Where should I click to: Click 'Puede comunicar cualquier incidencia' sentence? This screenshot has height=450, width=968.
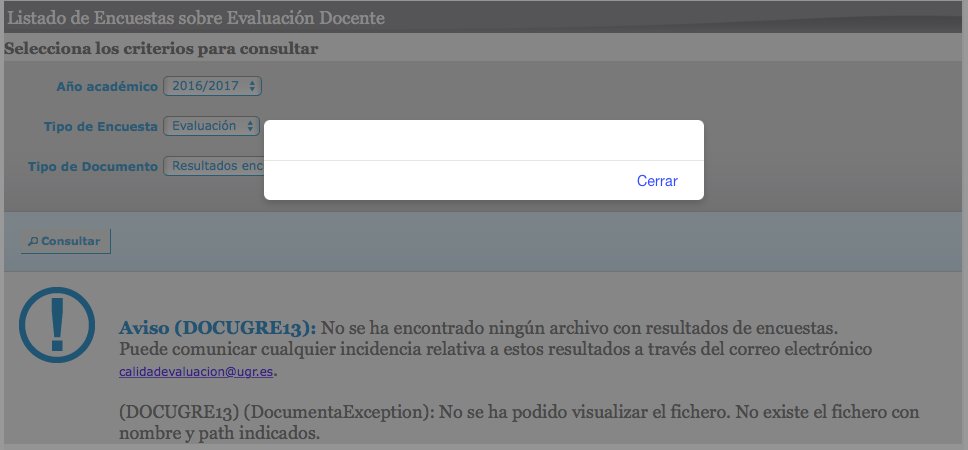pyautogui.click(x=495, y=349)
